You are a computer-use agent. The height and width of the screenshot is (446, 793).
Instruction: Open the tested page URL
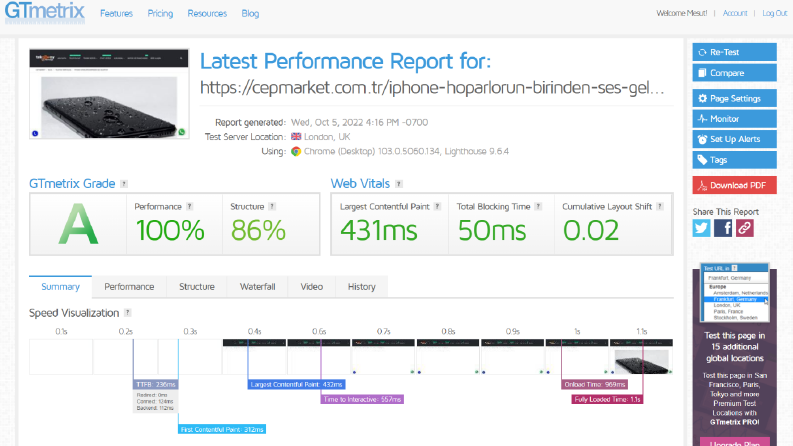[432, 88]
